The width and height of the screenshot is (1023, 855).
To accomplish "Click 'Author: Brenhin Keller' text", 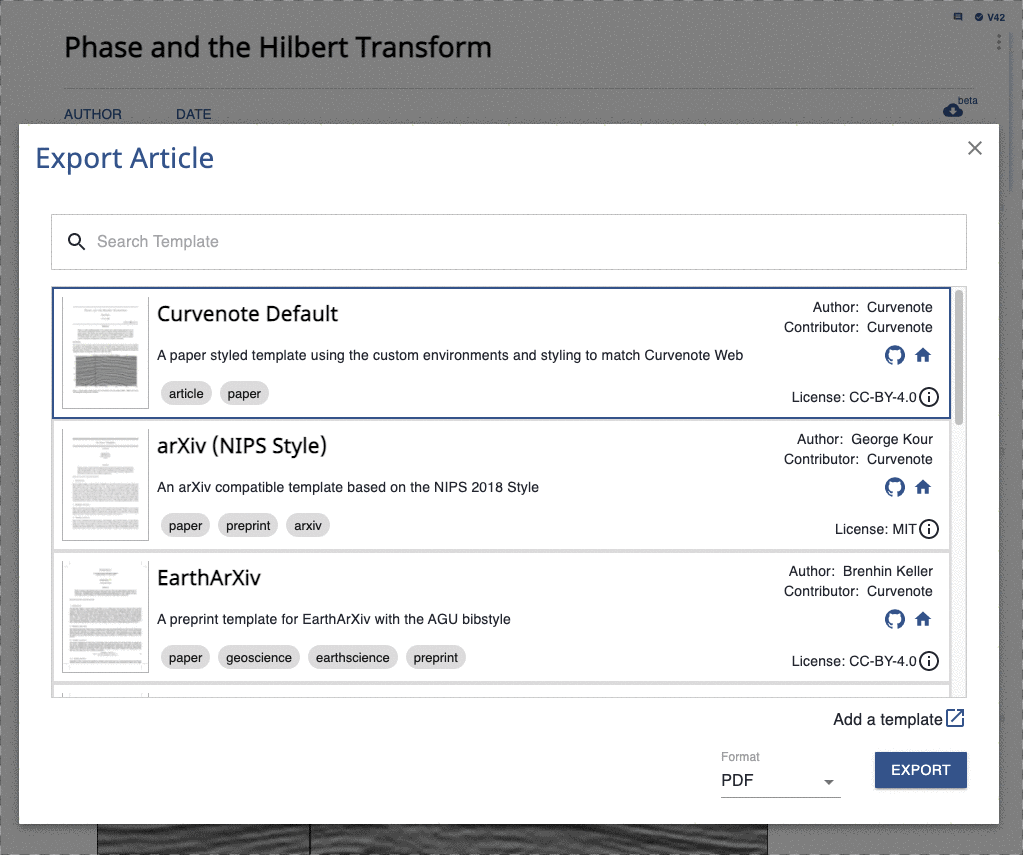I will [x=861, y=571].
